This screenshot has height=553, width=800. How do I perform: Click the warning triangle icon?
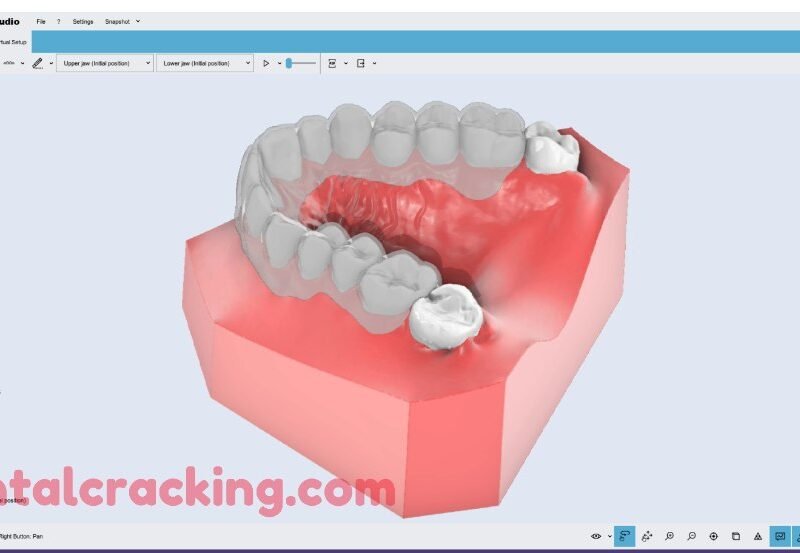pyautogui.click(x=758, y=536)
